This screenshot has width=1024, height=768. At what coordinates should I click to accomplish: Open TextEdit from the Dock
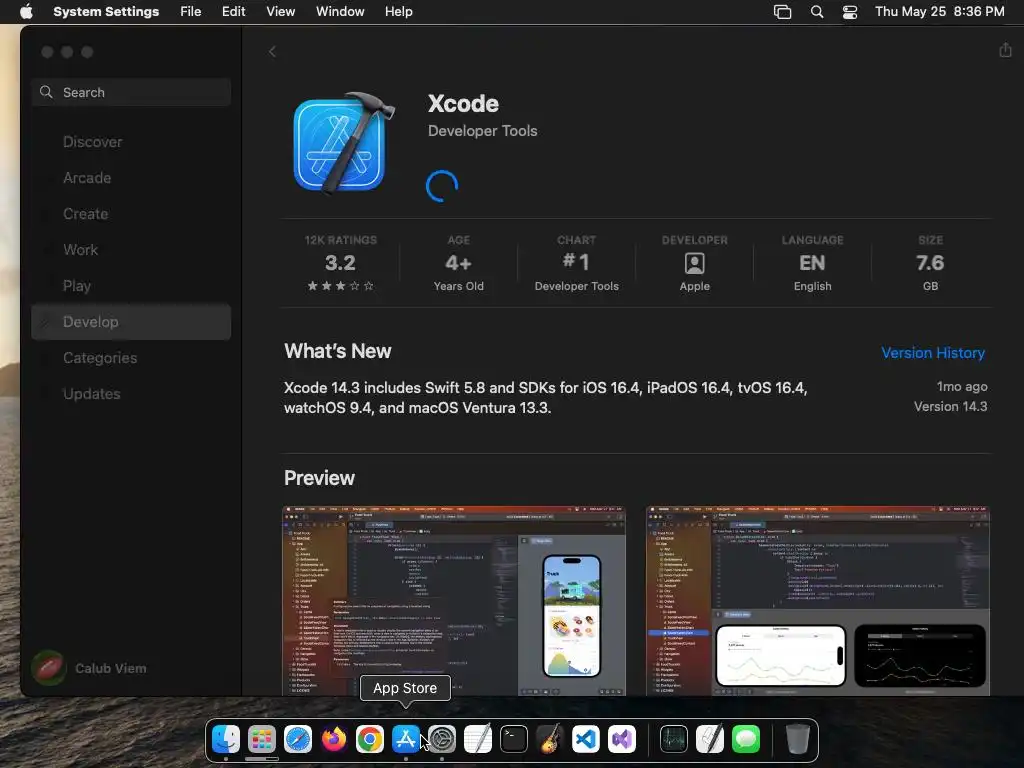pyautogui.click(x=478, y=739)
